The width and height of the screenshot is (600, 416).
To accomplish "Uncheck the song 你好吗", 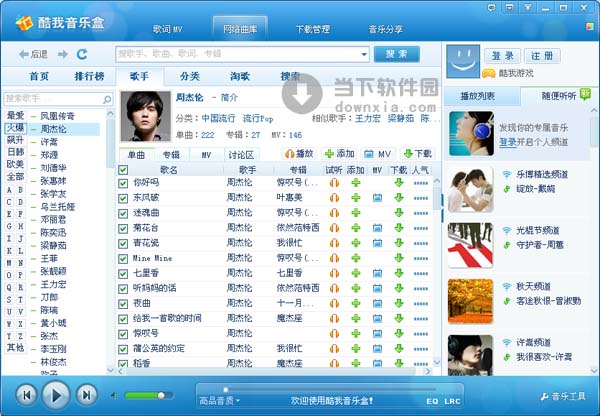I will 123,183.
